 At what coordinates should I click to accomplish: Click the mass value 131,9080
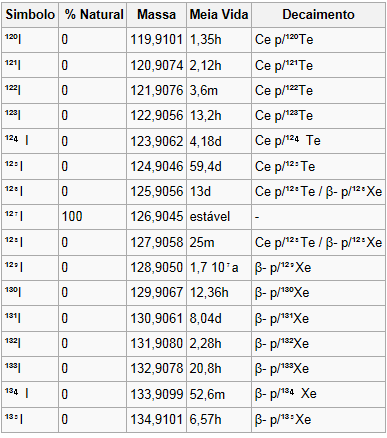157,344
